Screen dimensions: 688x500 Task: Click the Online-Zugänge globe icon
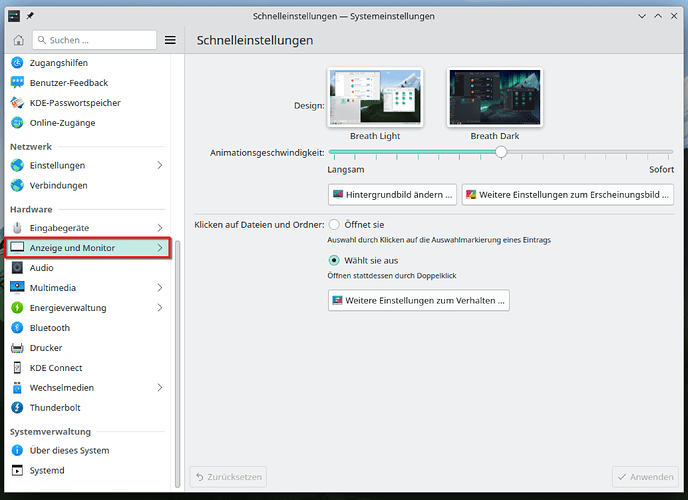(17, 123)
